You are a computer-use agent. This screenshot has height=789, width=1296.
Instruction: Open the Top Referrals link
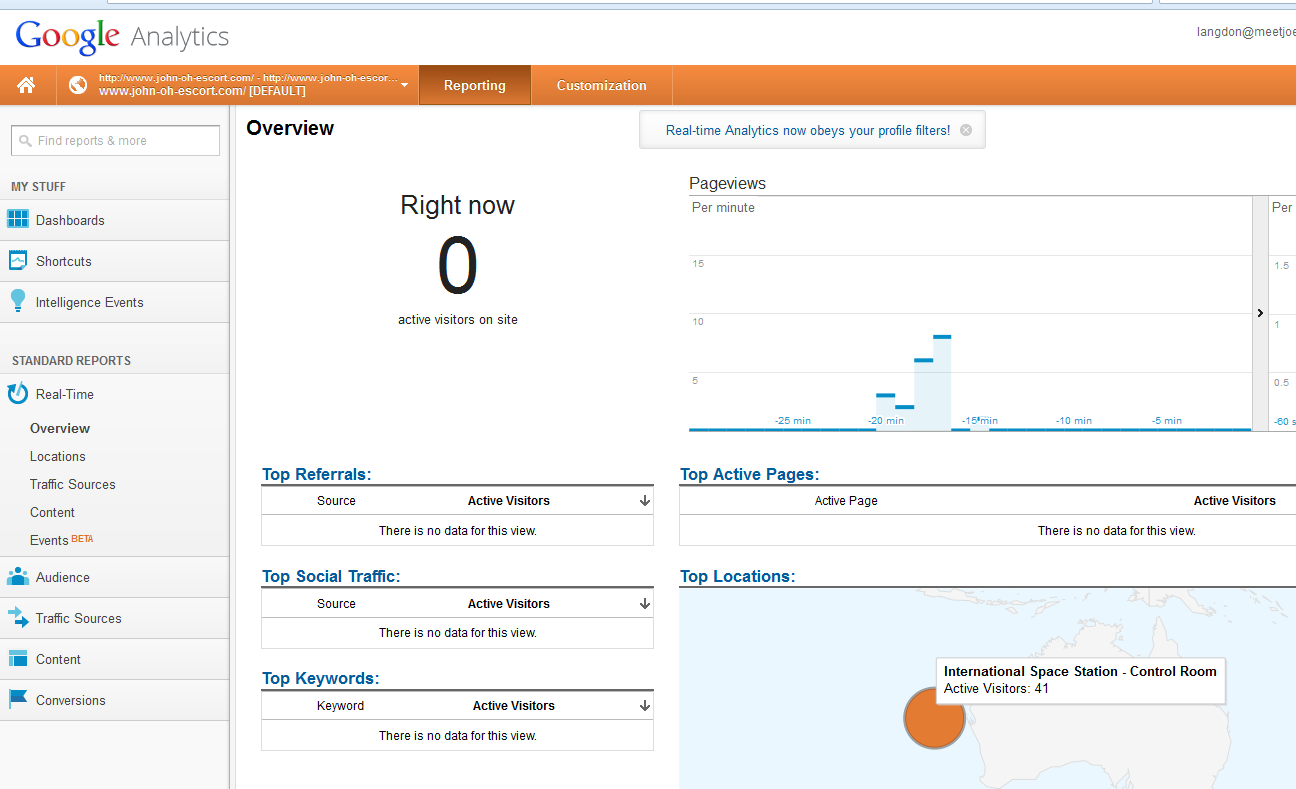tap(316, 474)
